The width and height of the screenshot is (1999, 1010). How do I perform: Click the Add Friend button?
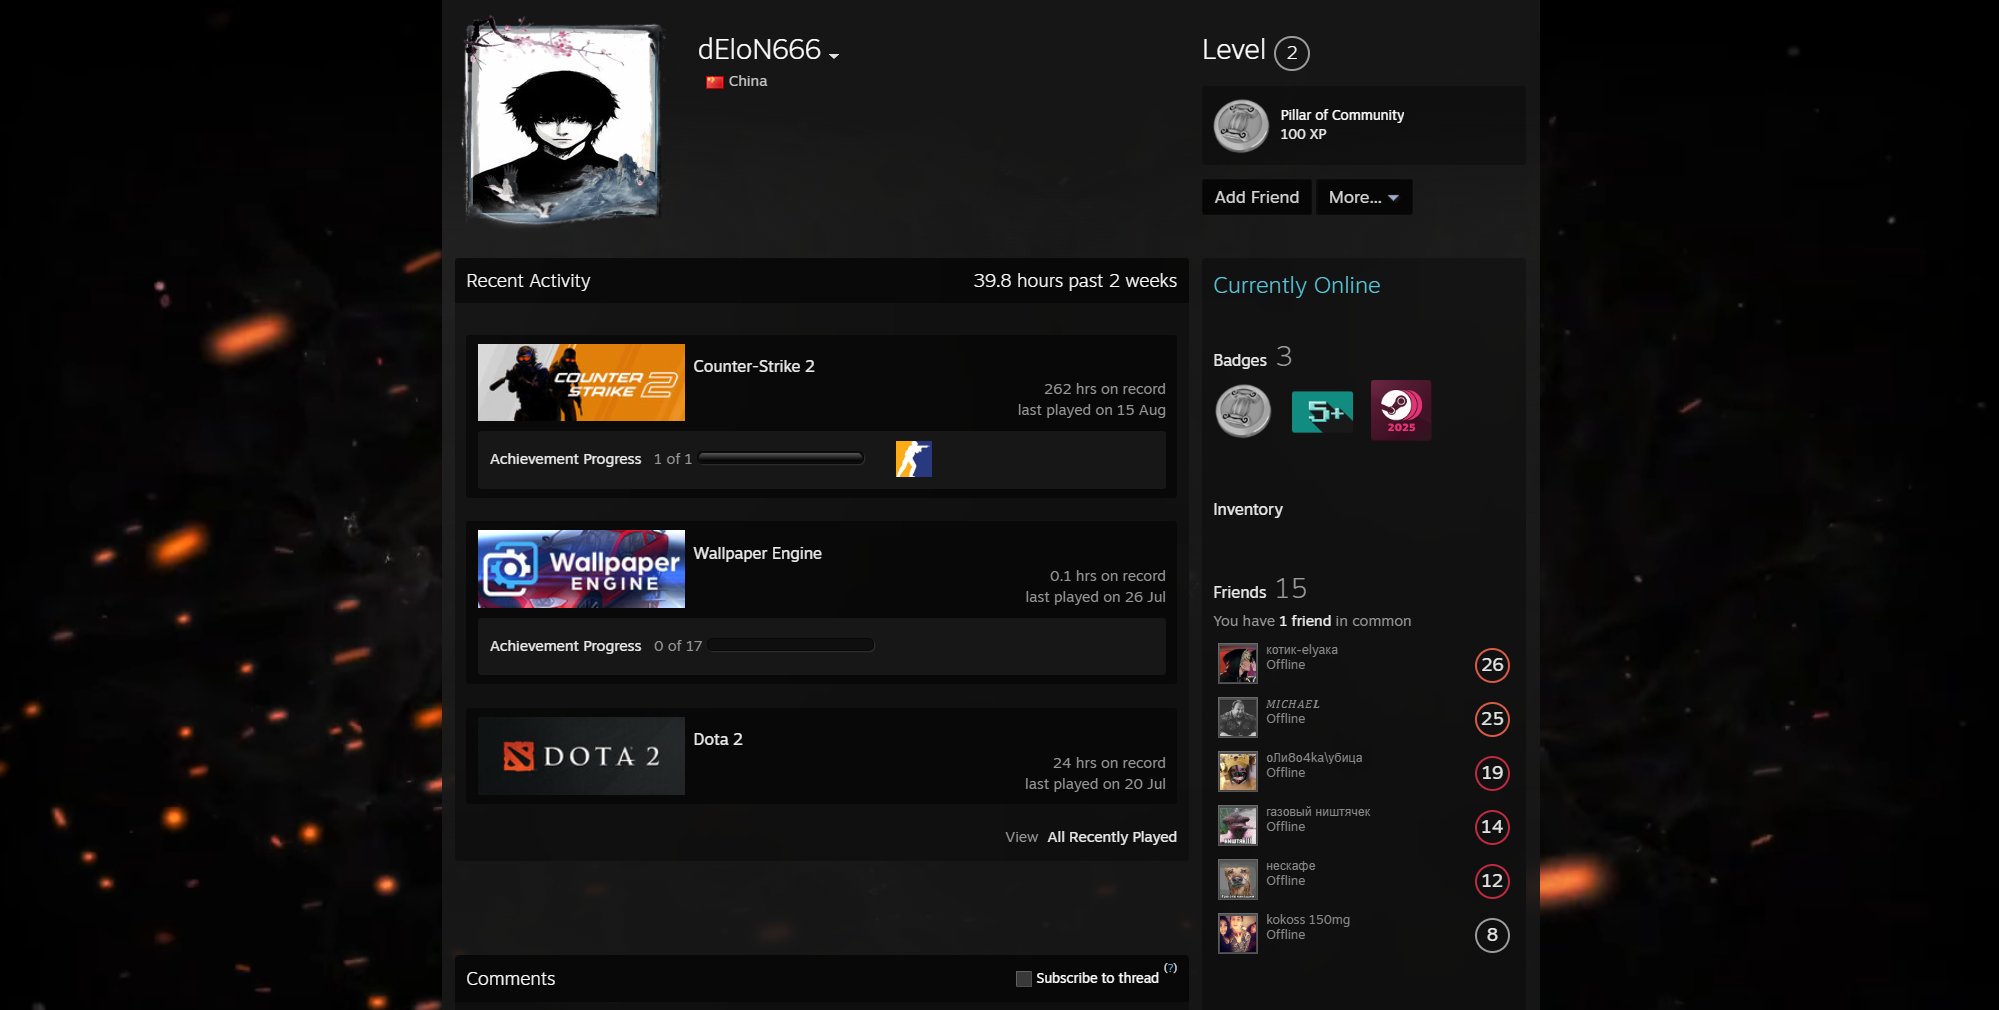1257,197
